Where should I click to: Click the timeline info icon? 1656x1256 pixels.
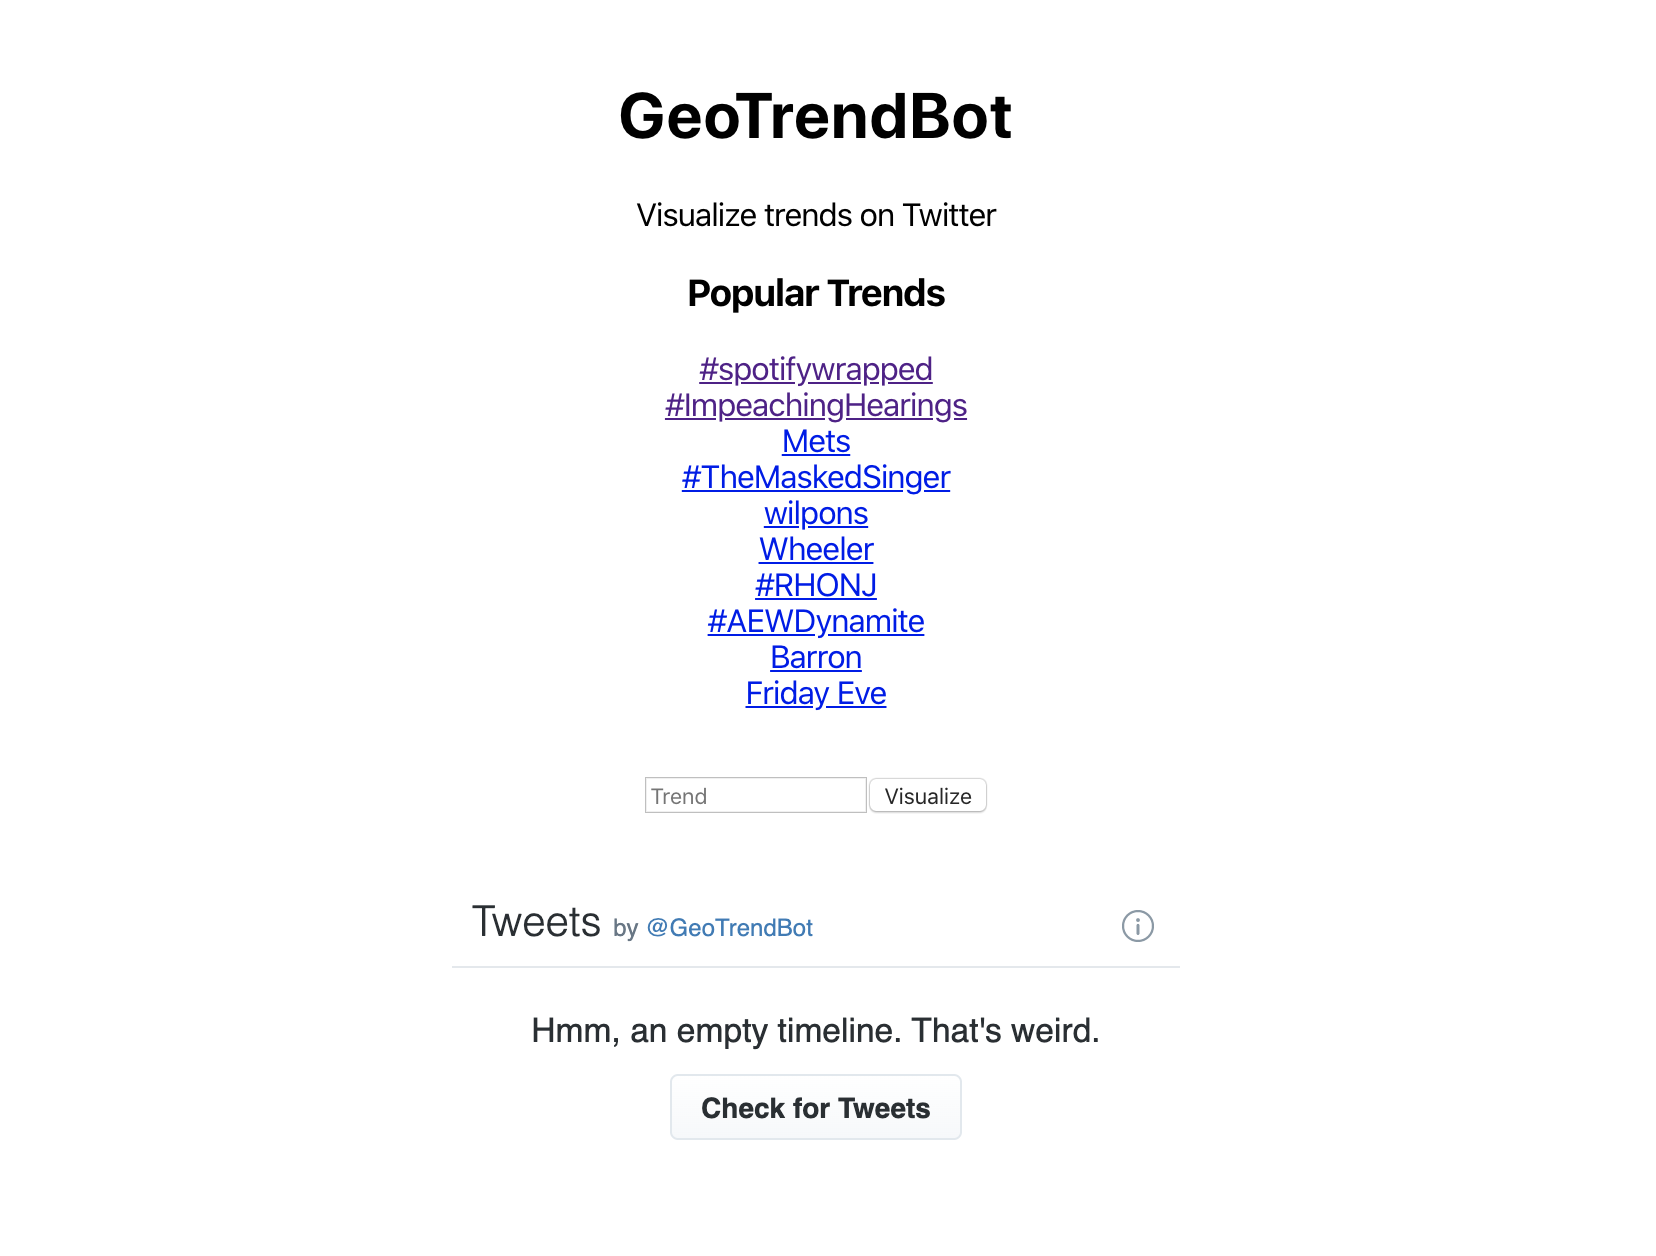point(1137,926)
